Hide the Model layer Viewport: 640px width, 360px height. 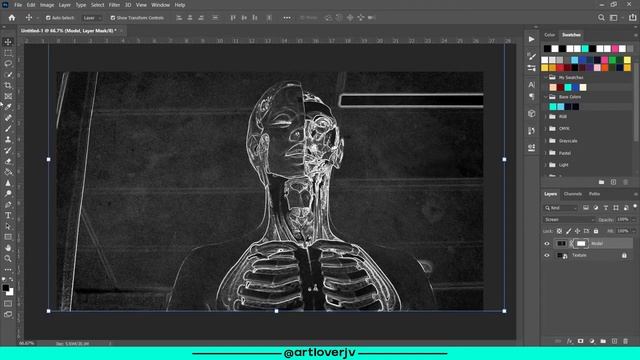coord(547,244)
